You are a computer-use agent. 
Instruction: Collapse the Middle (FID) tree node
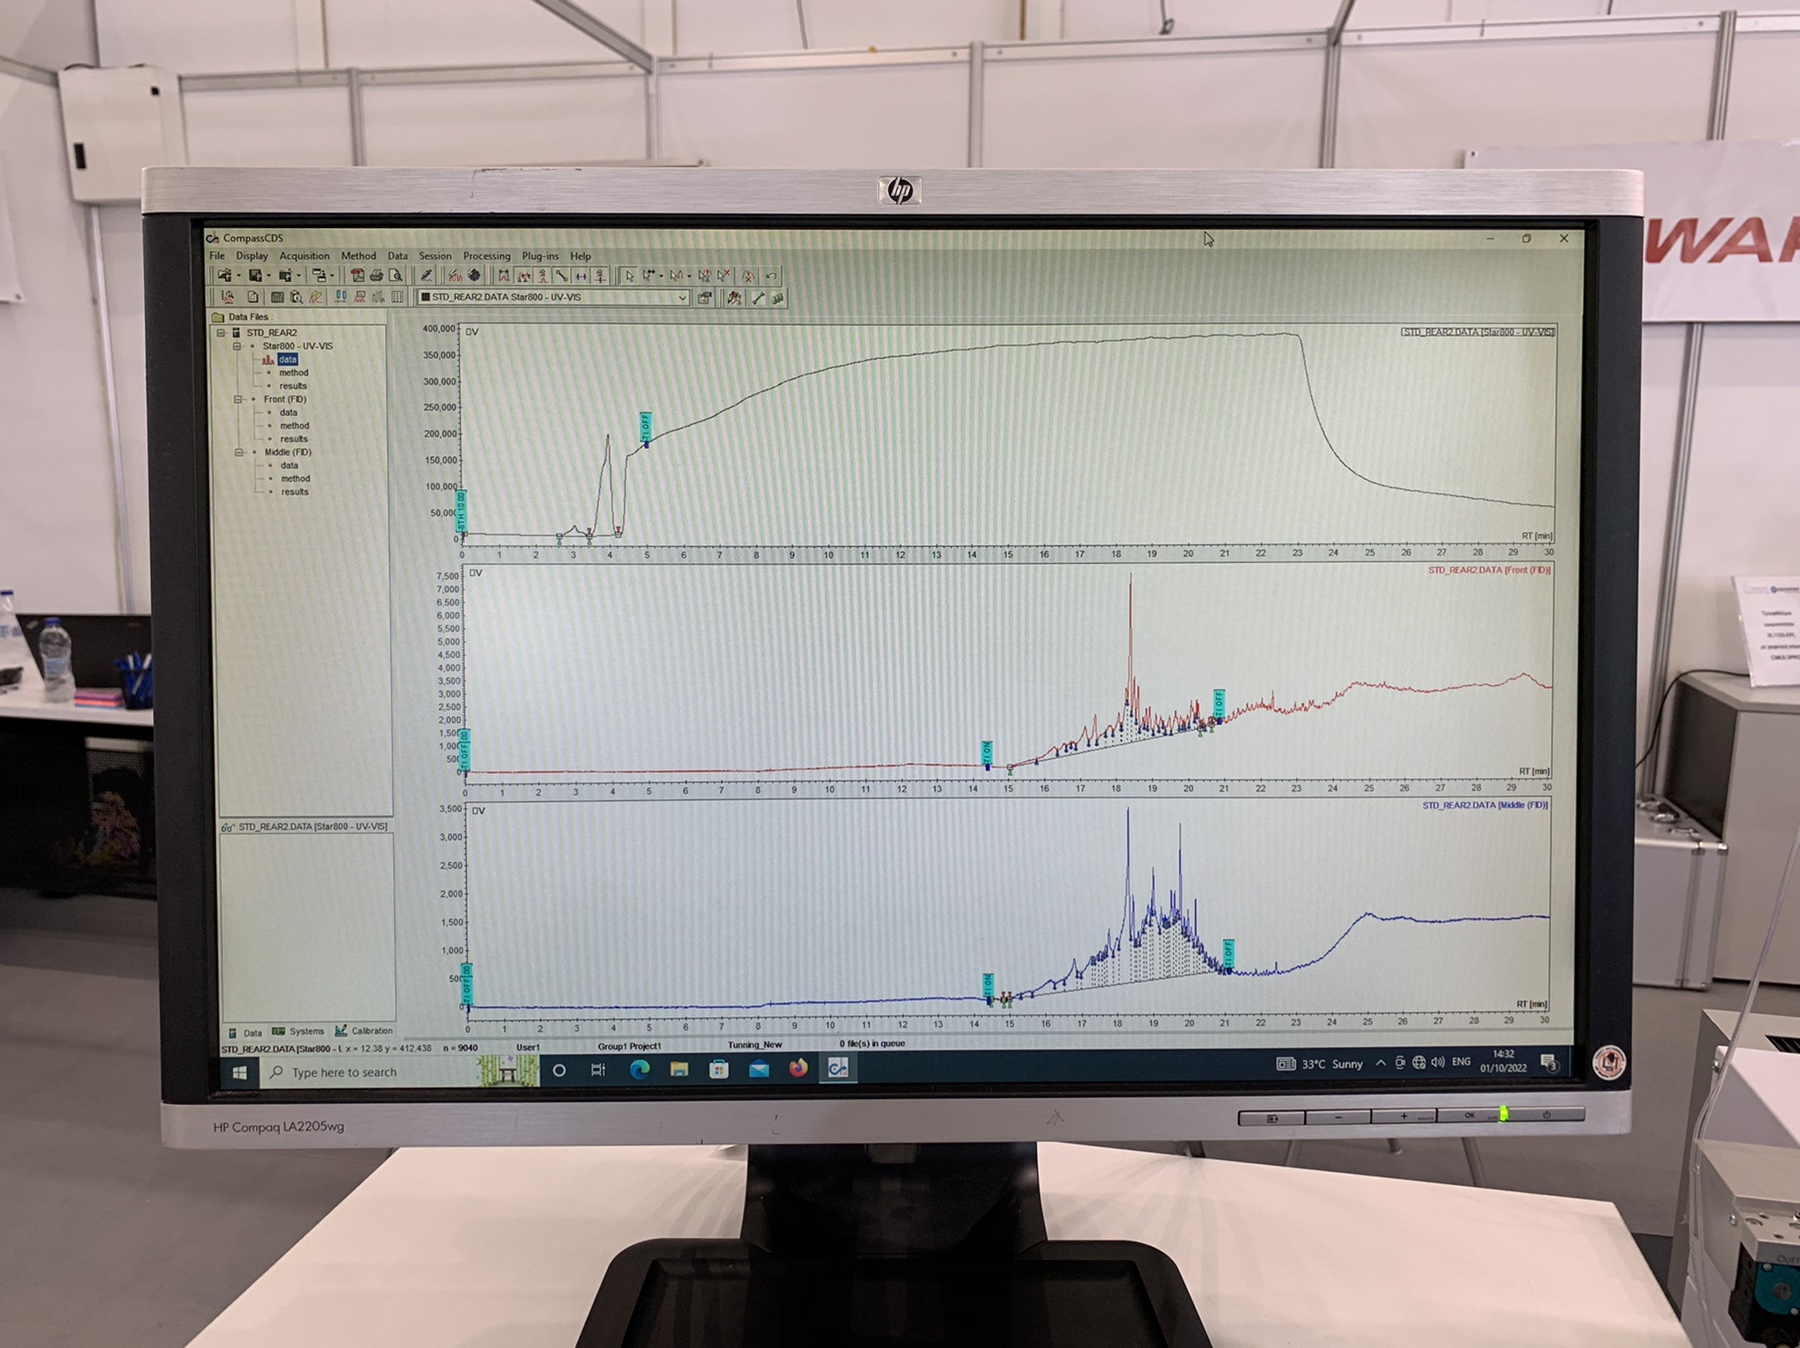(239, 452)
